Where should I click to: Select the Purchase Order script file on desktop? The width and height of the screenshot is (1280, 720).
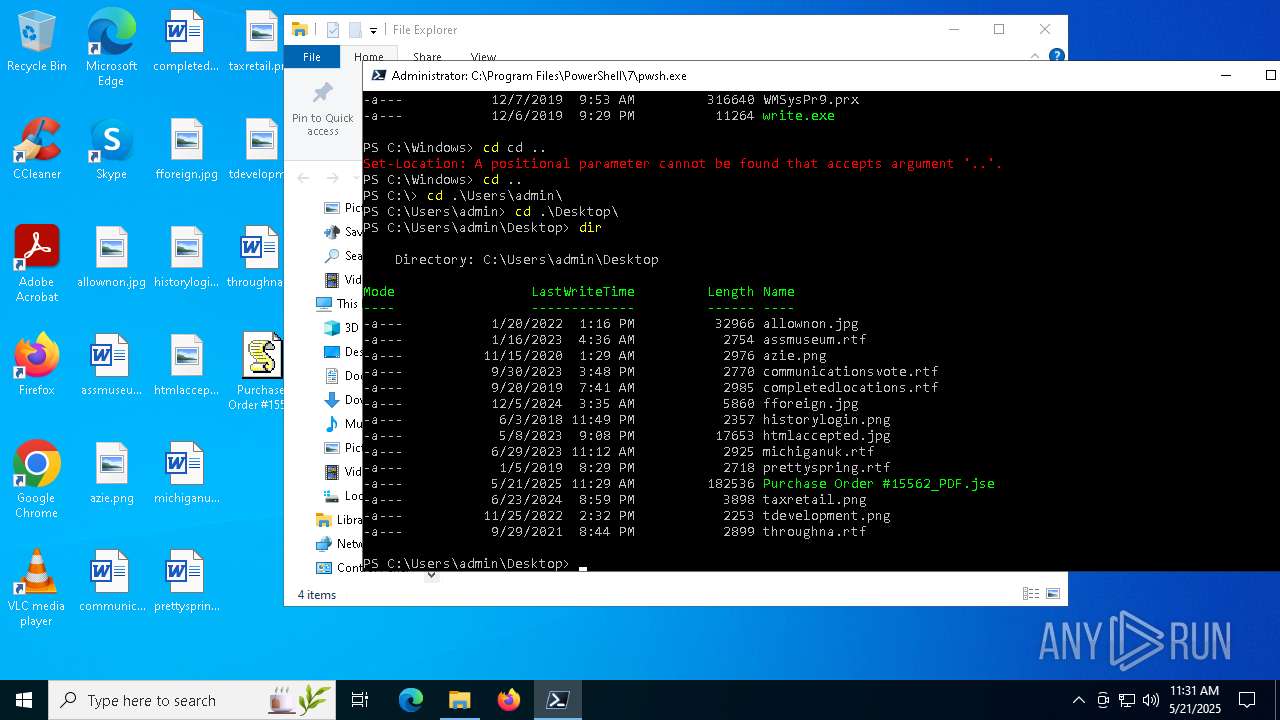coord(260,372)
